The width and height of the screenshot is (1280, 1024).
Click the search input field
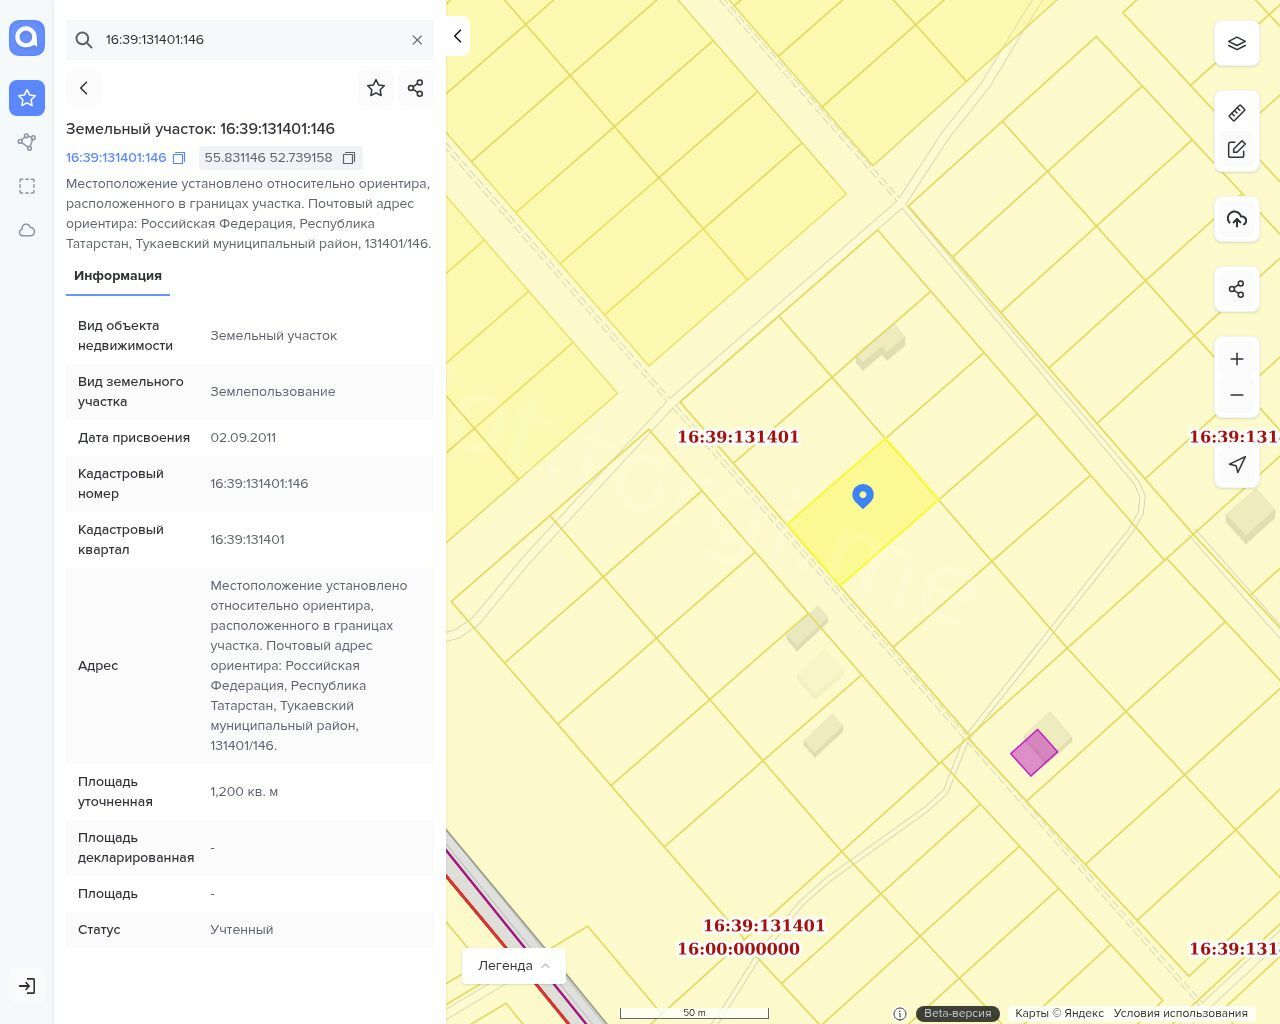(250, 40)
